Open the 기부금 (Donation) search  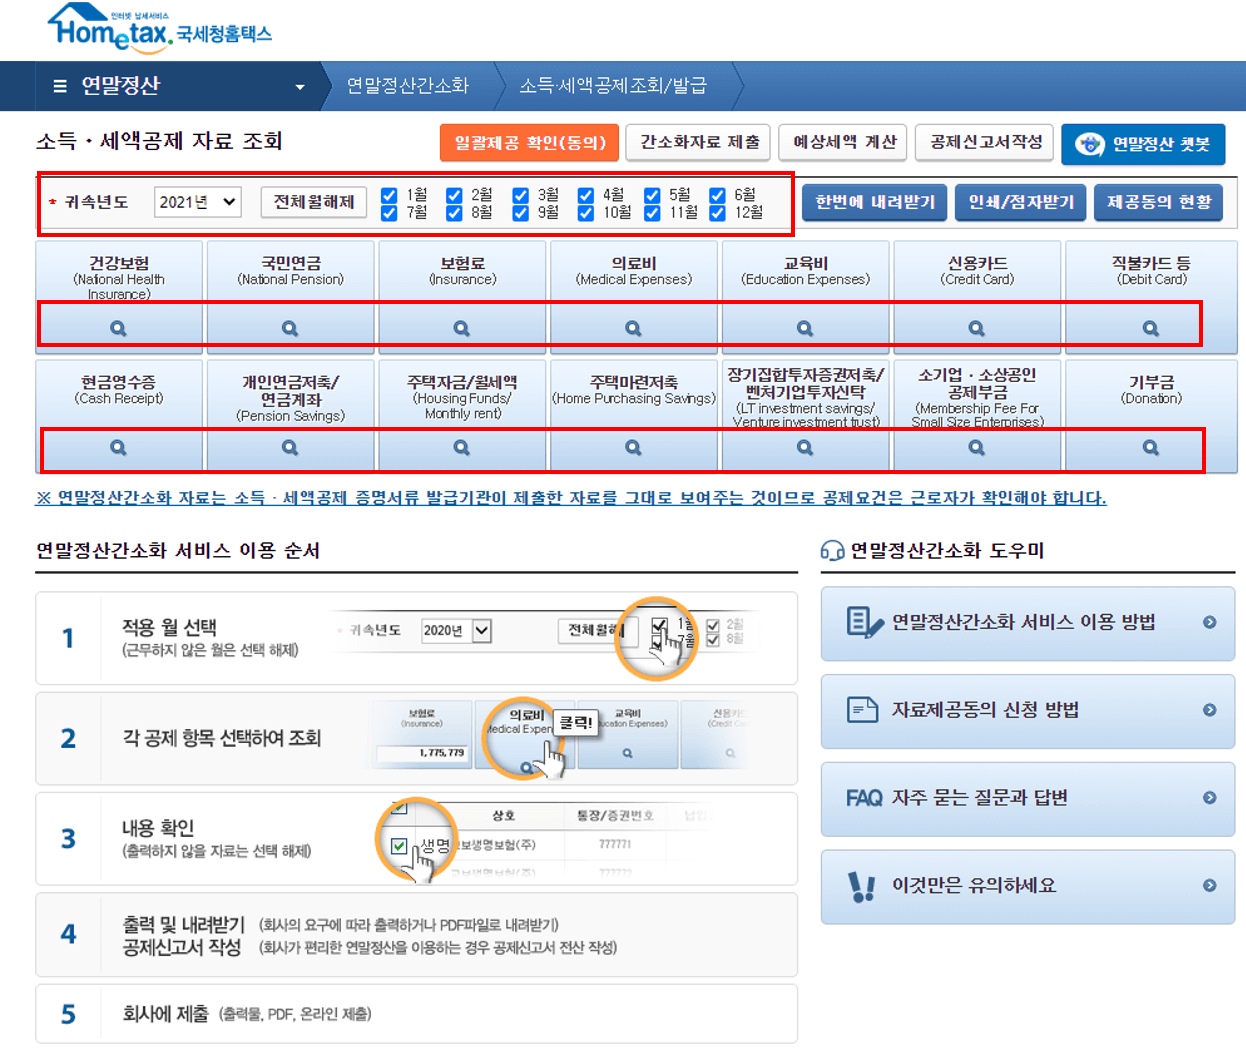coord(1148,448)
